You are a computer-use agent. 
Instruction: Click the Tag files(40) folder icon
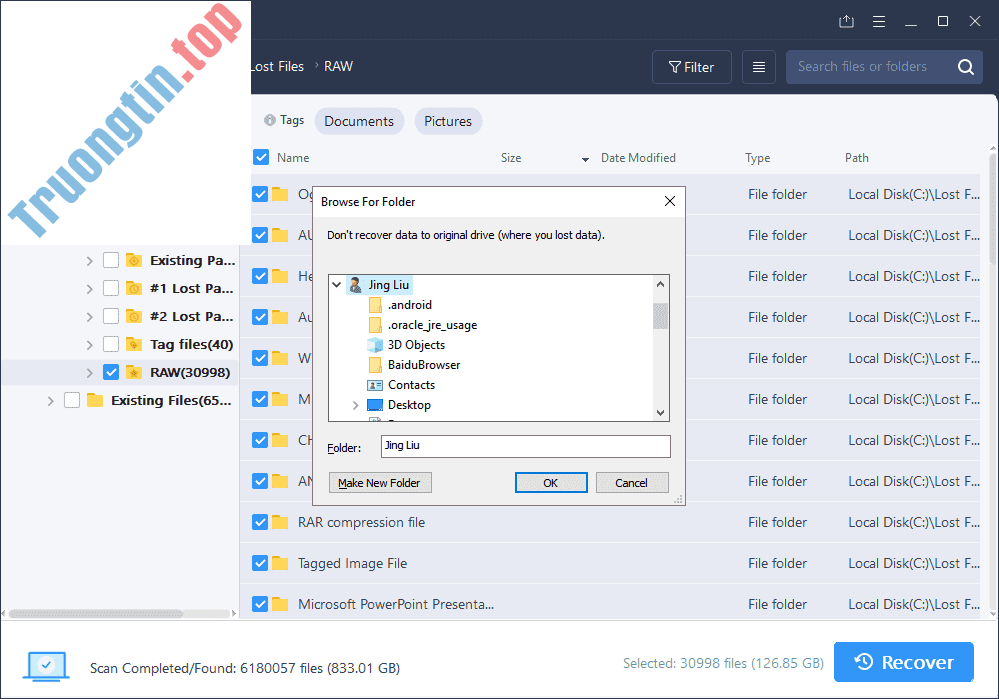(x=134, y=345)
